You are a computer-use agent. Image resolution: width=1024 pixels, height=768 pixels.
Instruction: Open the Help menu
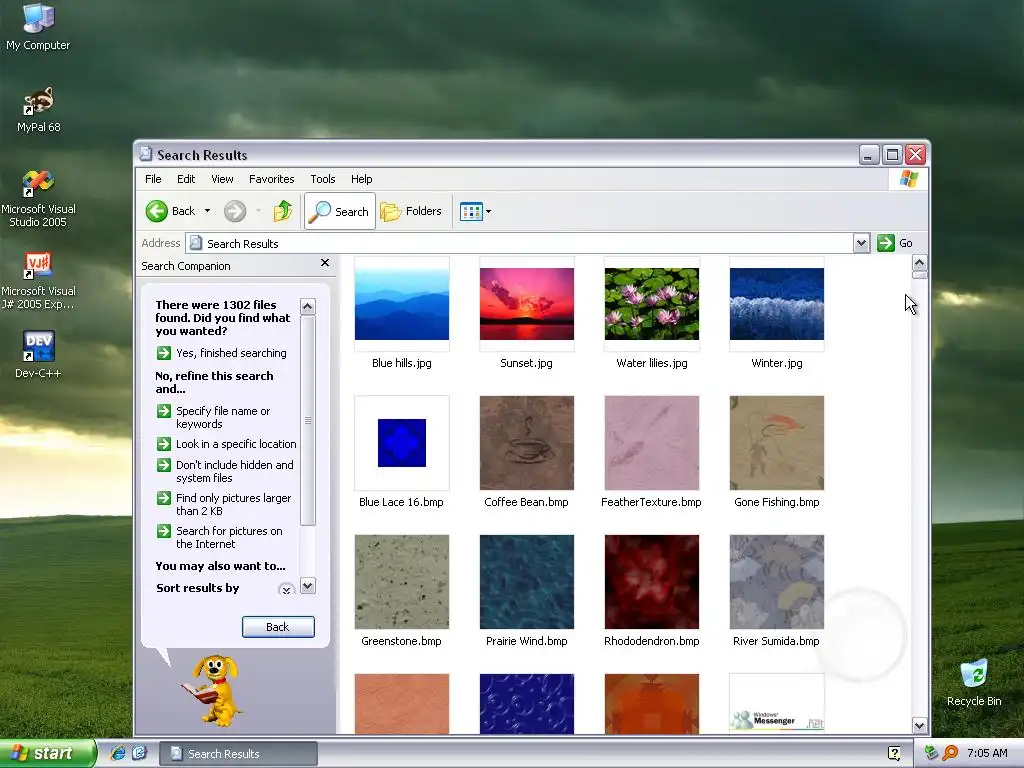click(361, 179)
